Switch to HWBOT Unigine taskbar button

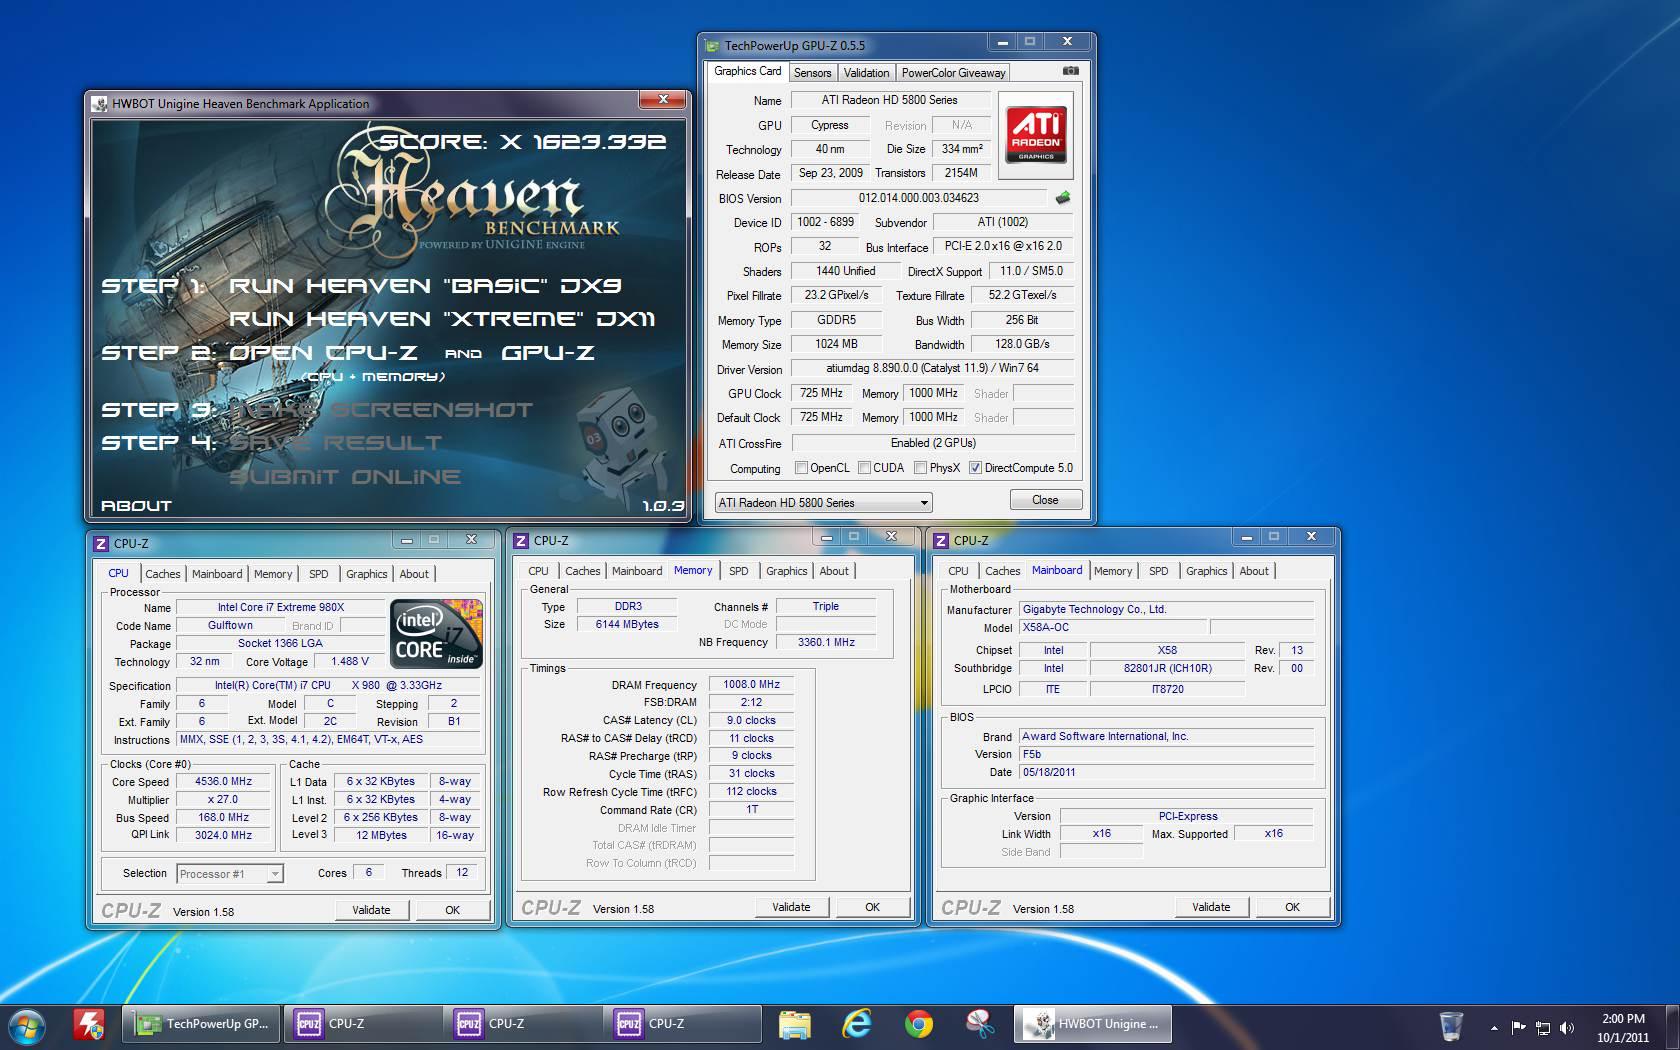tap(1093, 1024)
